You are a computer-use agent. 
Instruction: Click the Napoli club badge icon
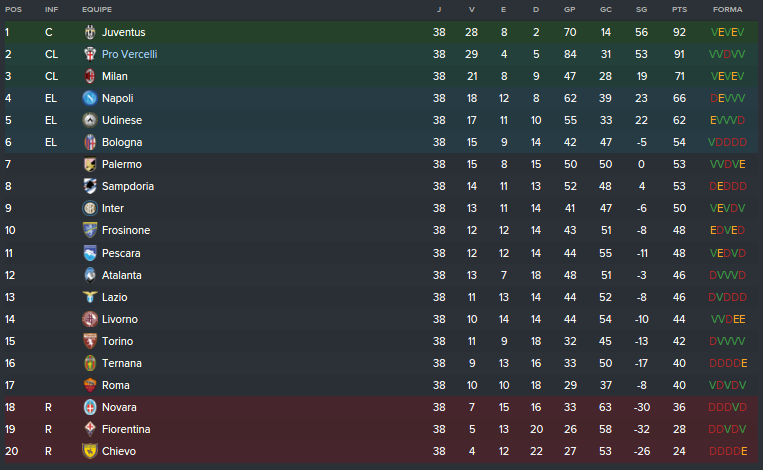pos(90,98)
